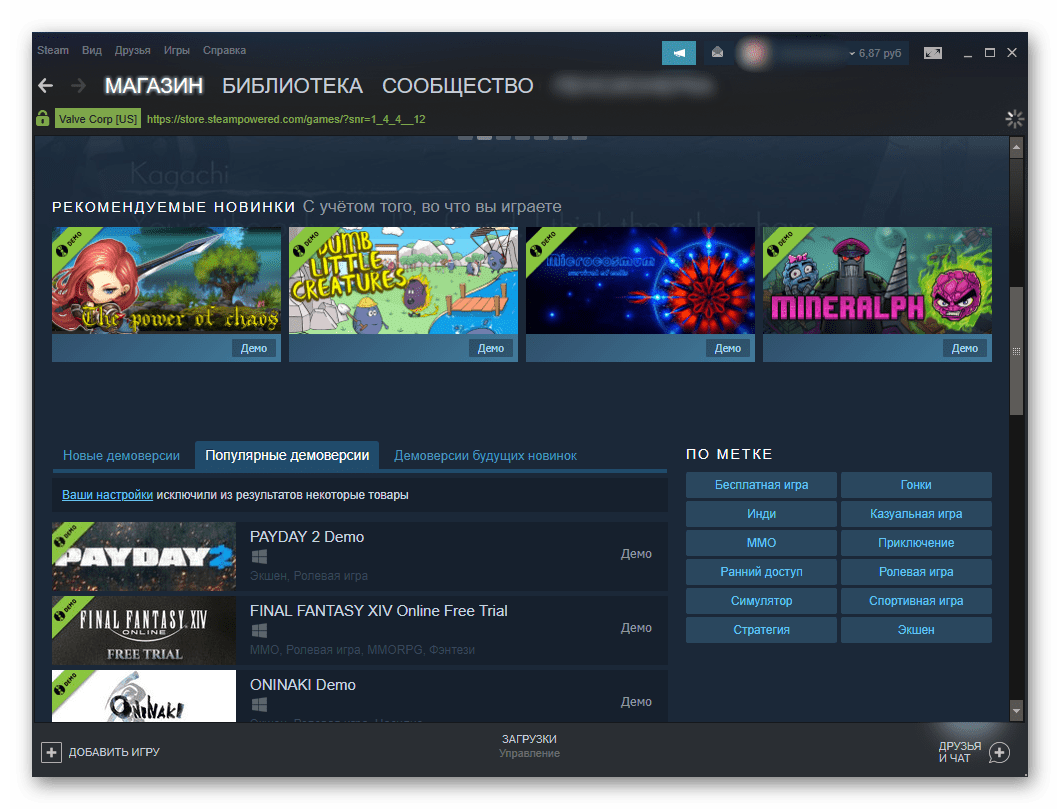Open the Steam menu
The image size is (1060, 809).
(x=53, y=50)
